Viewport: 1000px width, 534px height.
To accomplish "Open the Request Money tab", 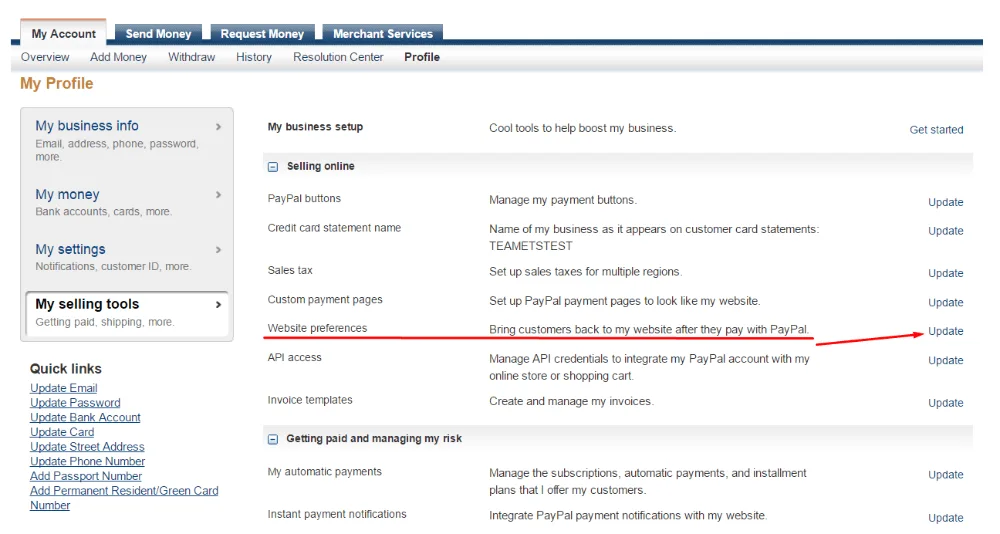I will coord(262,33).
